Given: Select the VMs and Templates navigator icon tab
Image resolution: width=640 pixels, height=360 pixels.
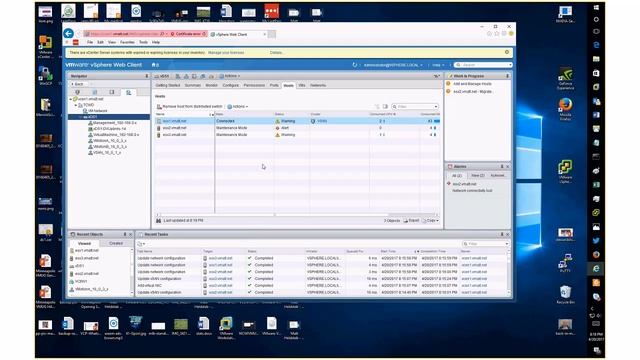Looking at the screenshot, I should point(95,92).
